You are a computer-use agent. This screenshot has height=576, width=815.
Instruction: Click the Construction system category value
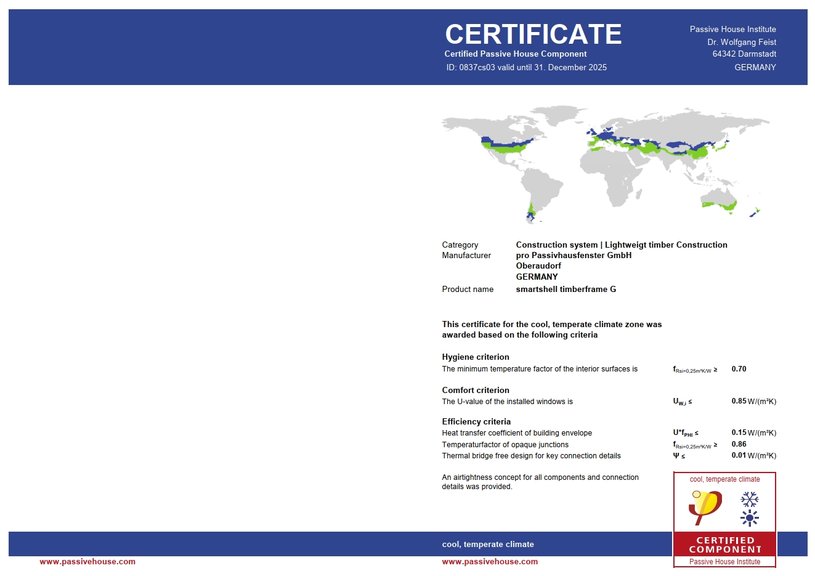click(x=621, y=245)
